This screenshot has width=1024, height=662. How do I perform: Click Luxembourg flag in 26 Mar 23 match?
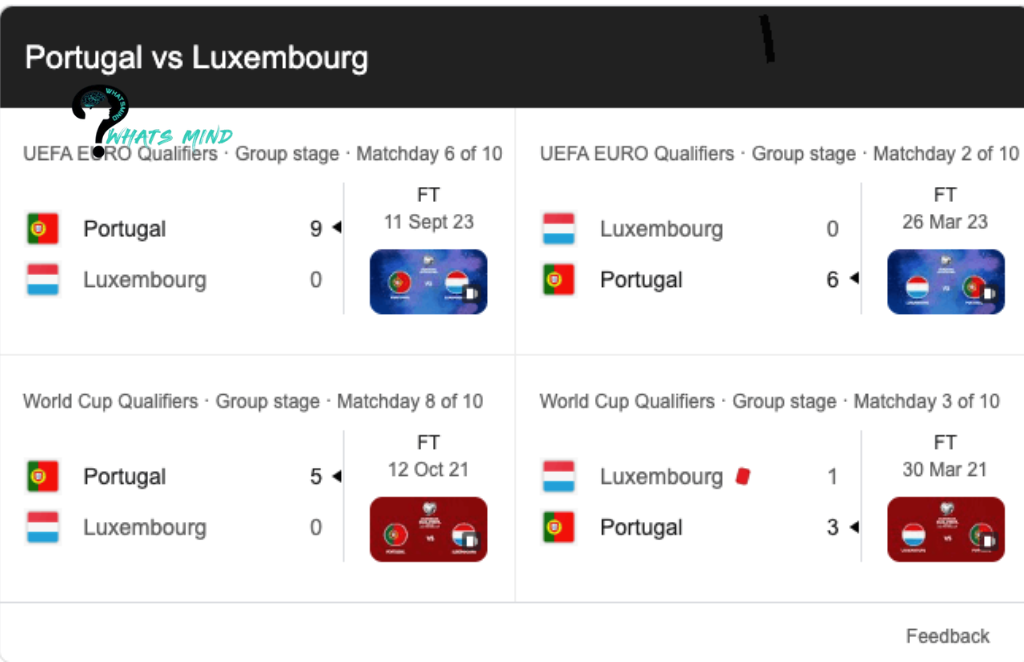coord(558,229)
